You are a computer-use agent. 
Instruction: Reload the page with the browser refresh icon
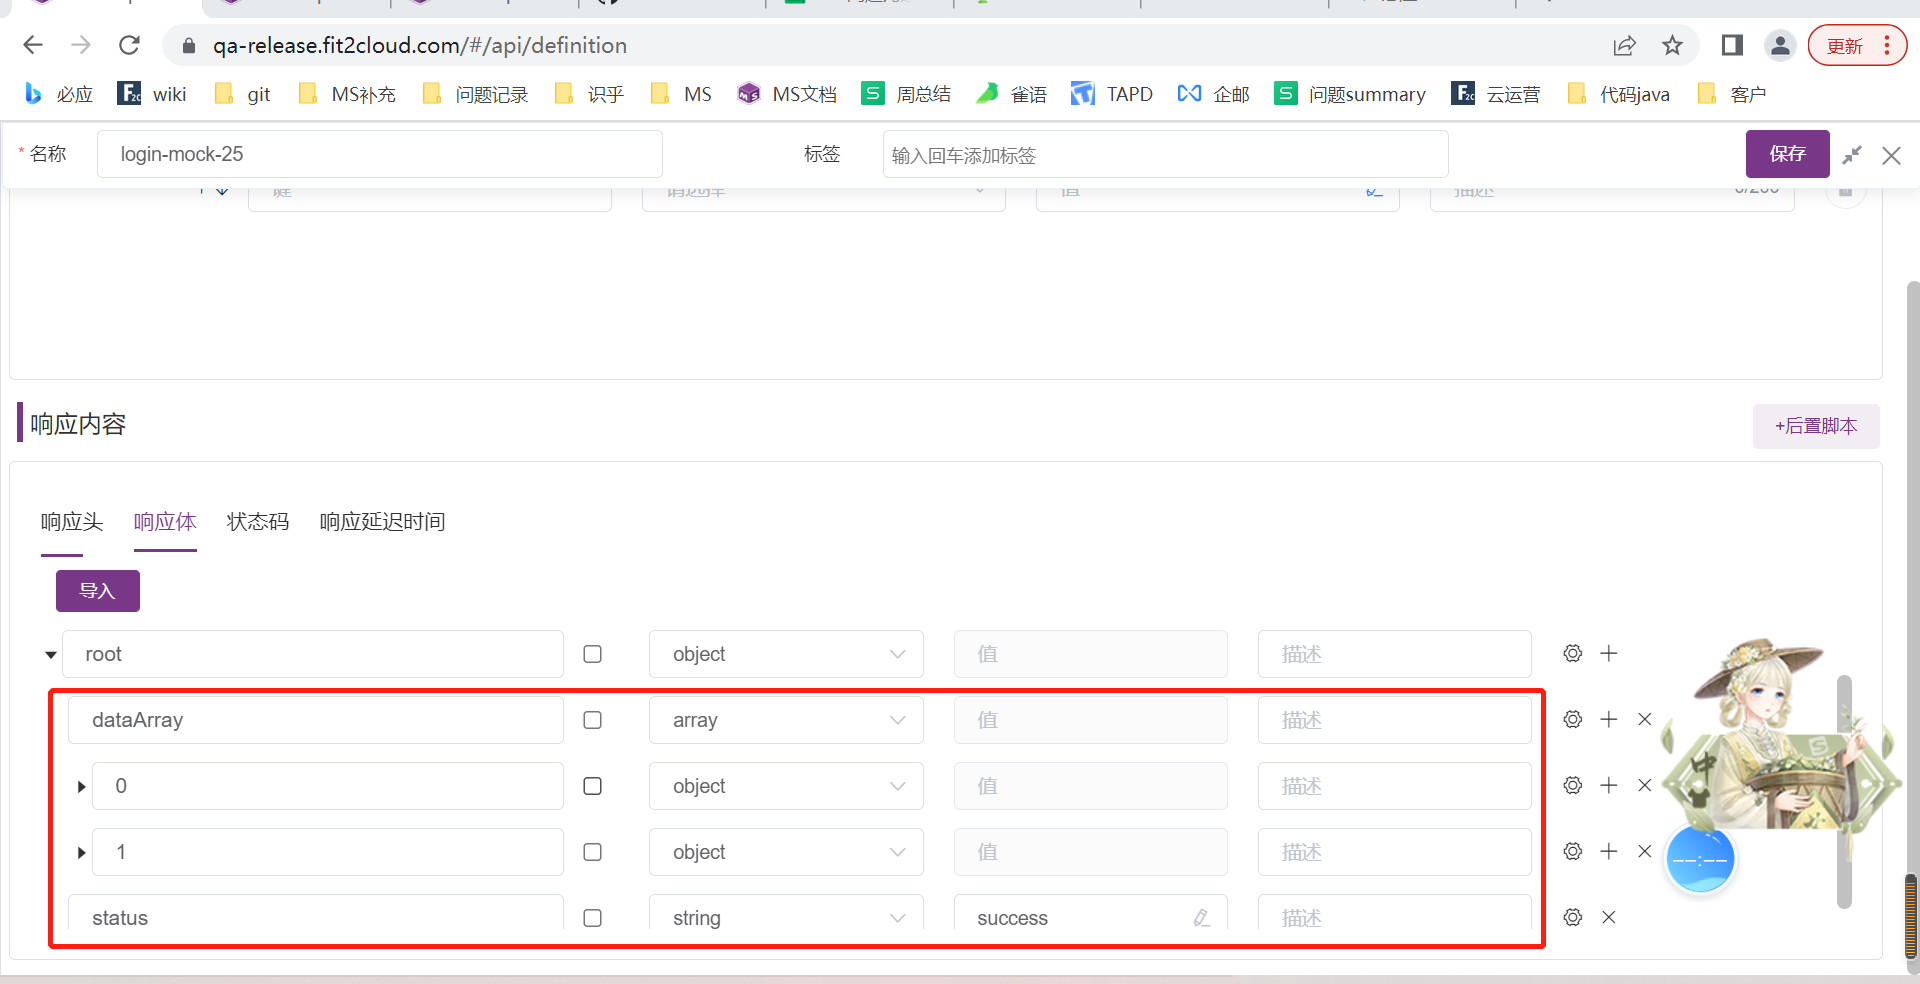tap(129, 45)
